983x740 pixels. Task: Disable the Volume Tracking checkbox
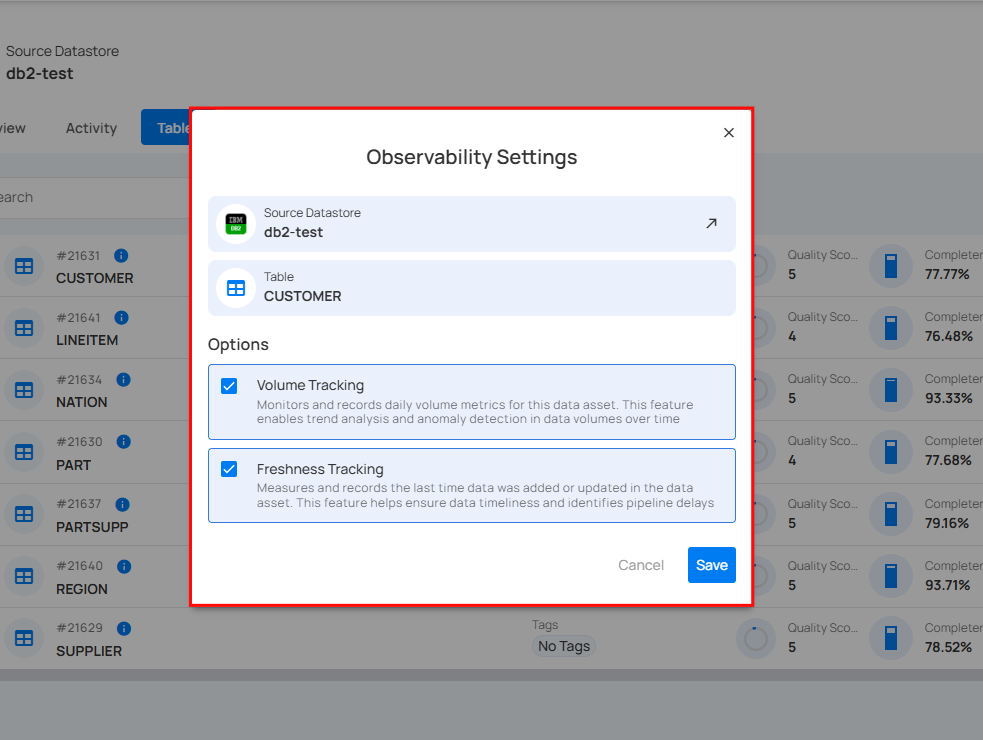click(x=228, y=385)
